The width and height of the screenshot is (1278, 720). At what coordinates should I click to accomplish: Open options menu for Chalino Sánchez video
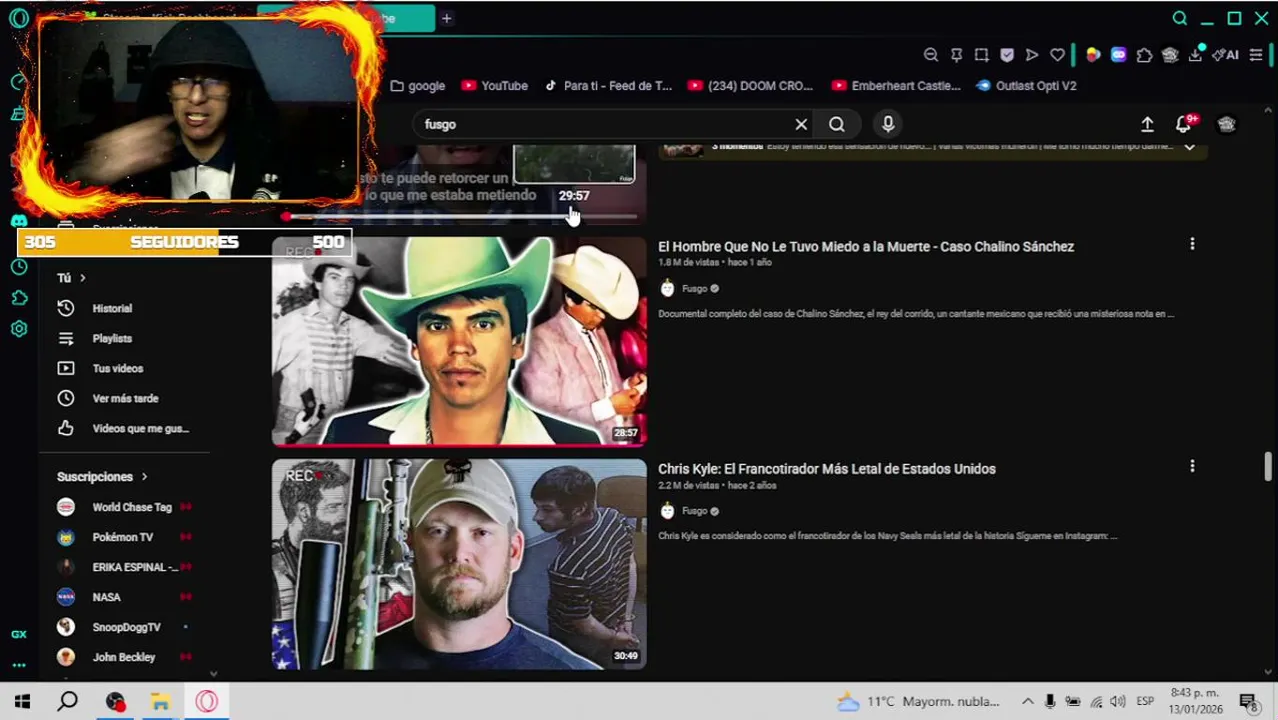coord(1192,244)
